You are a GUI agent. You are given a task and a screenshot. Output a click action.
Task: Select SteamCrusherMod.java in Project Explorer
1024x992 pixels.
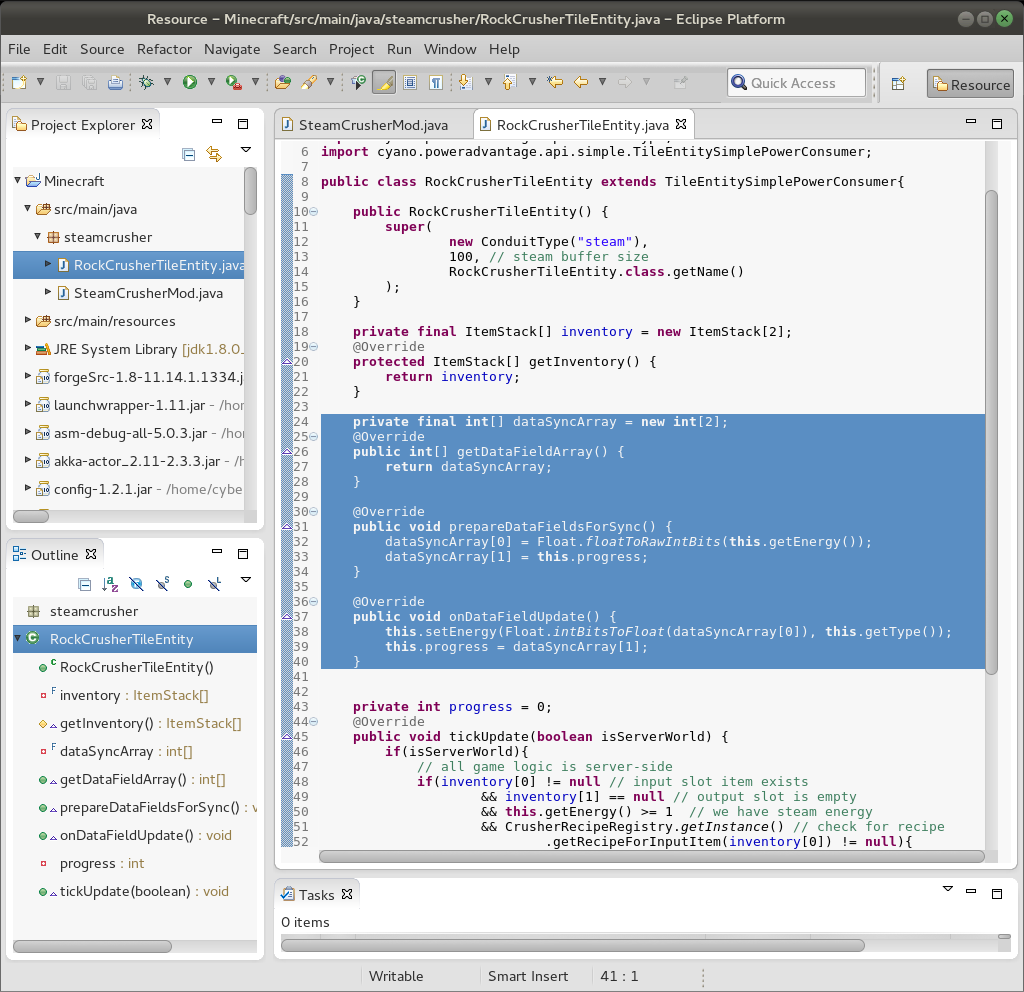[x=148, y=293]
